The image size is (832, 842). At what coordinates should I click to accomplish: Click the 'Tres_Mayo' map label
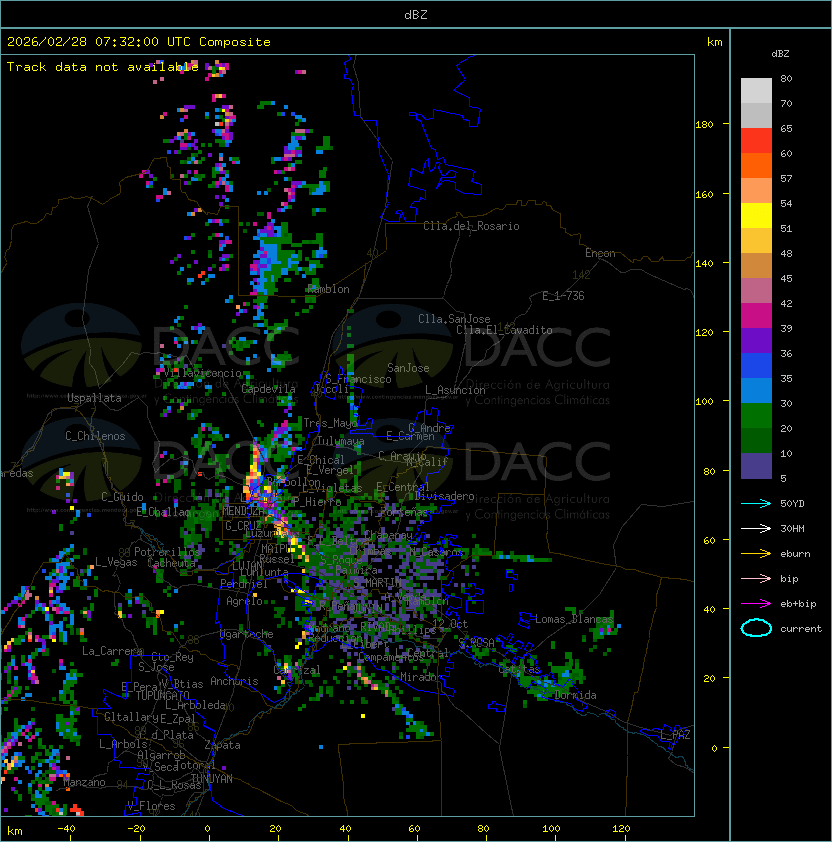330,423
